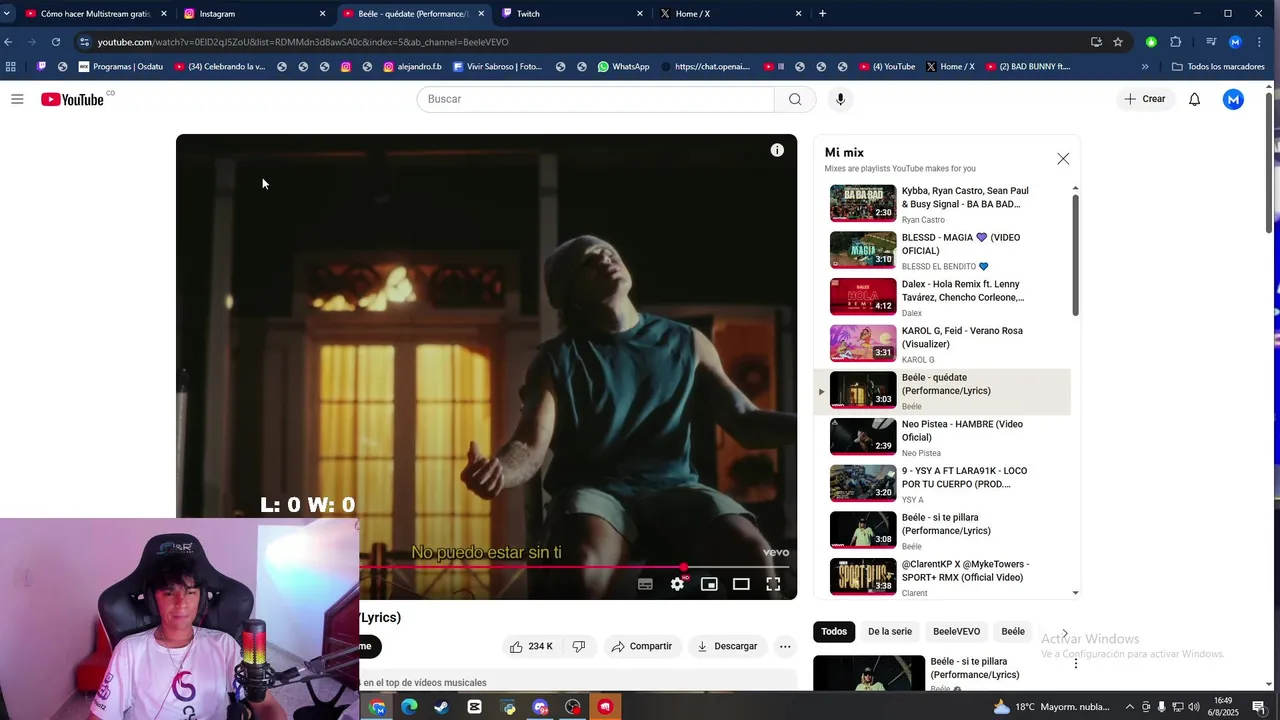Open a new browser tab

[x=822, y=13]
